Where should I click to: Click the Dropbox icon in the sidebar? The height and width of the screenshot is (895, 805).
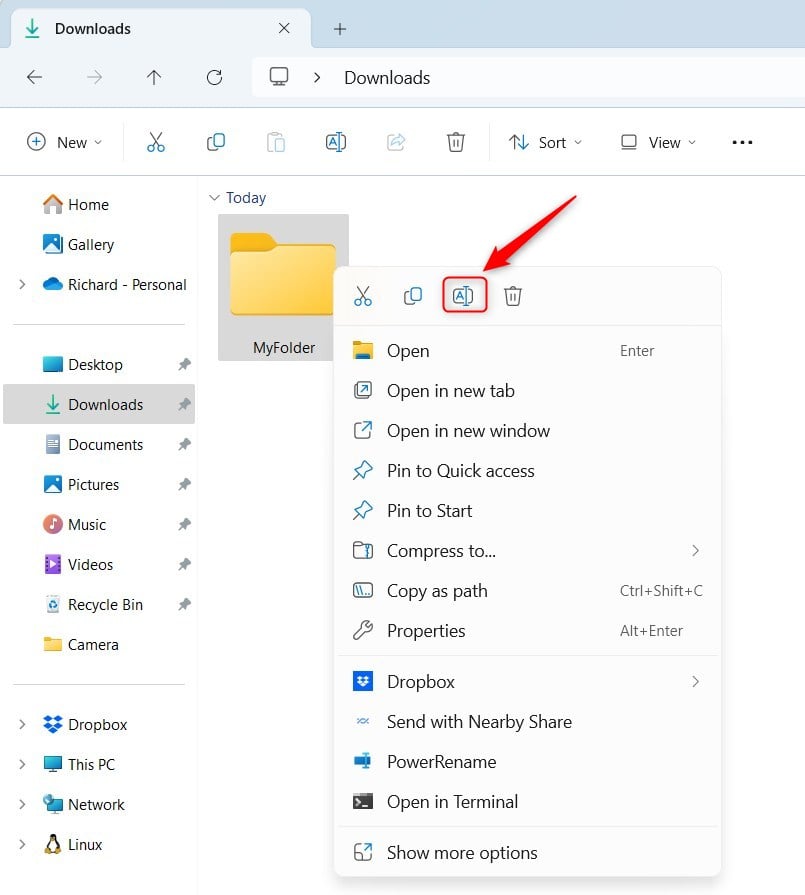pyautogui.click(x=53, y=724)
